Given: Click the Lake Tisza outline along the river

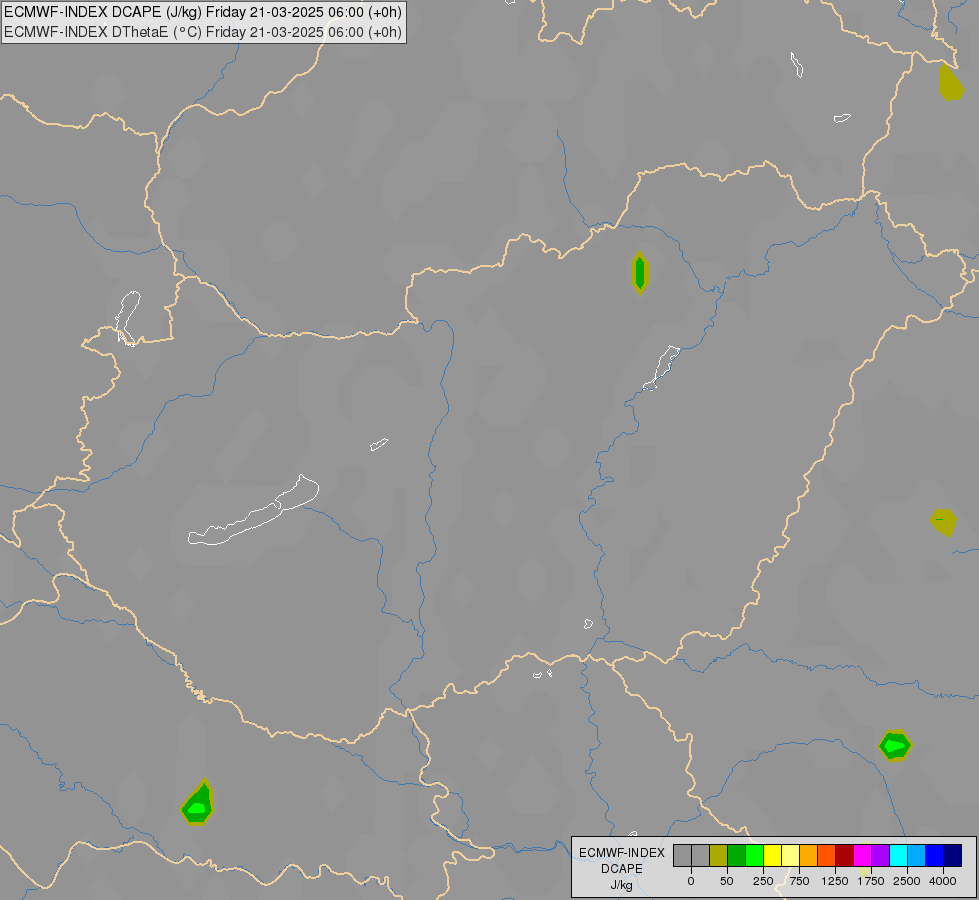Looking at the screenshot, I should tap(661, 368).
